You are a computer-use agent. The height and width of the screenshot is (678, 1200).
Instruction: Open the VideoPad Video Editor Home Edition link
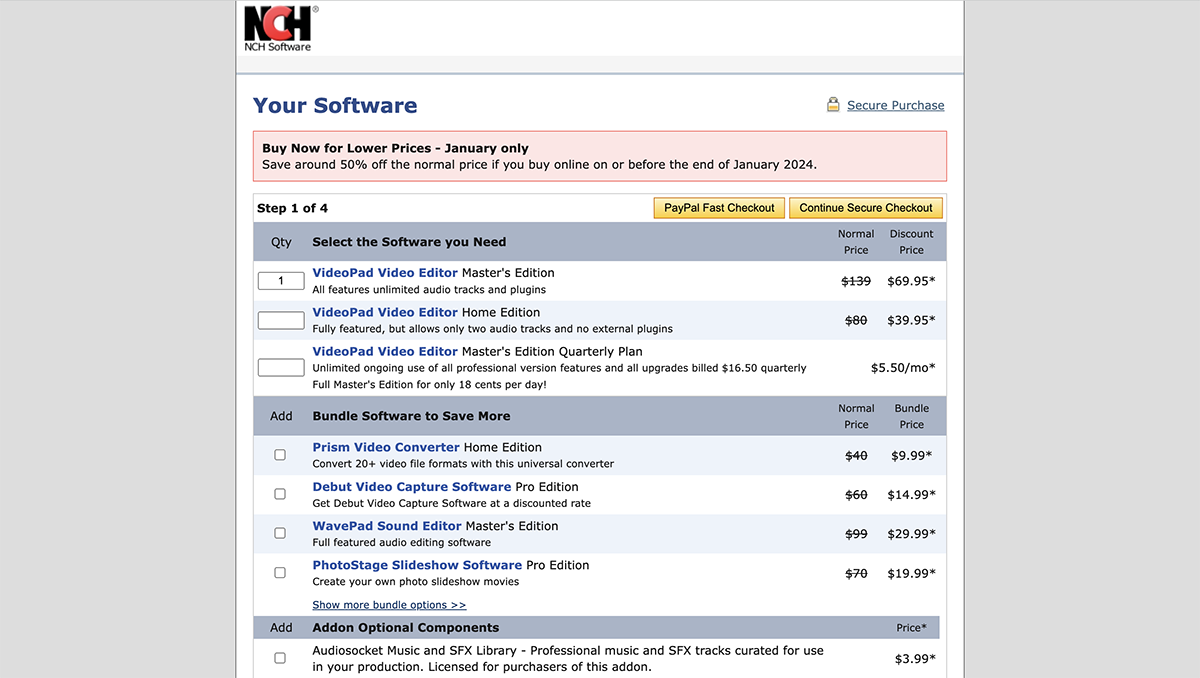tap(385, 312)
